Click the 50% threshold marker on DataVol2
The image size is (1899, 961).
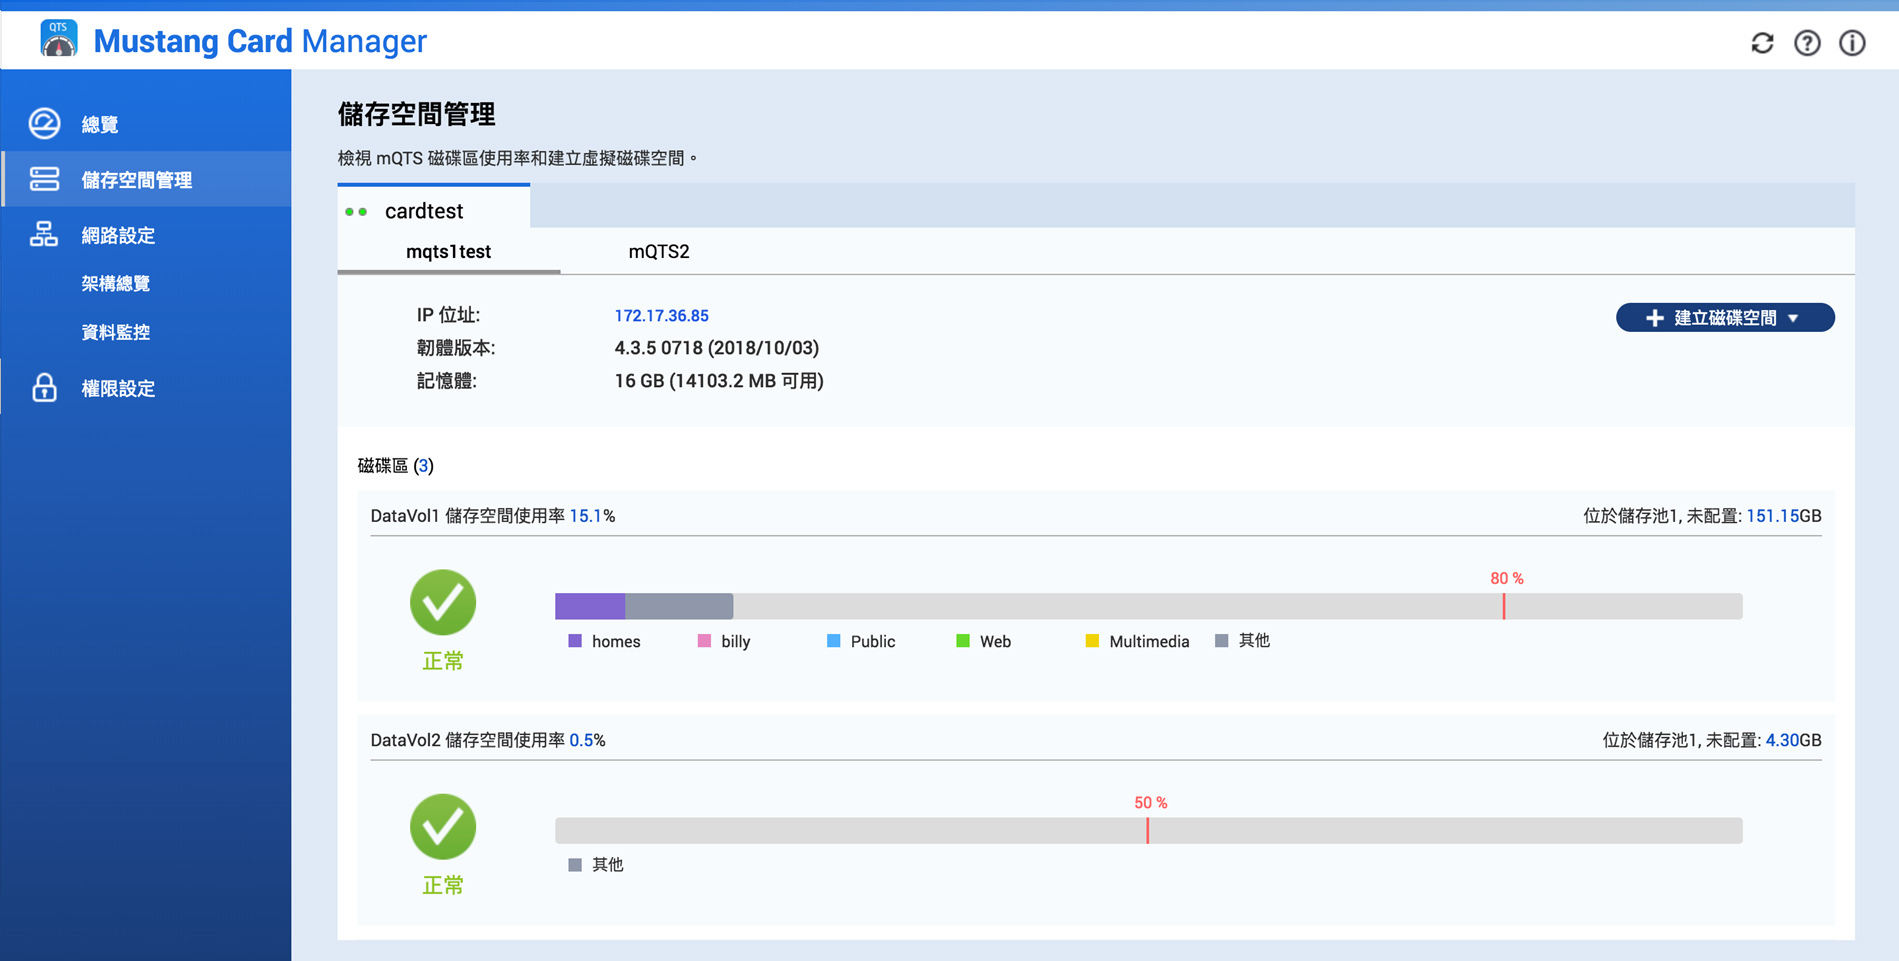(x=1148, y=830)
